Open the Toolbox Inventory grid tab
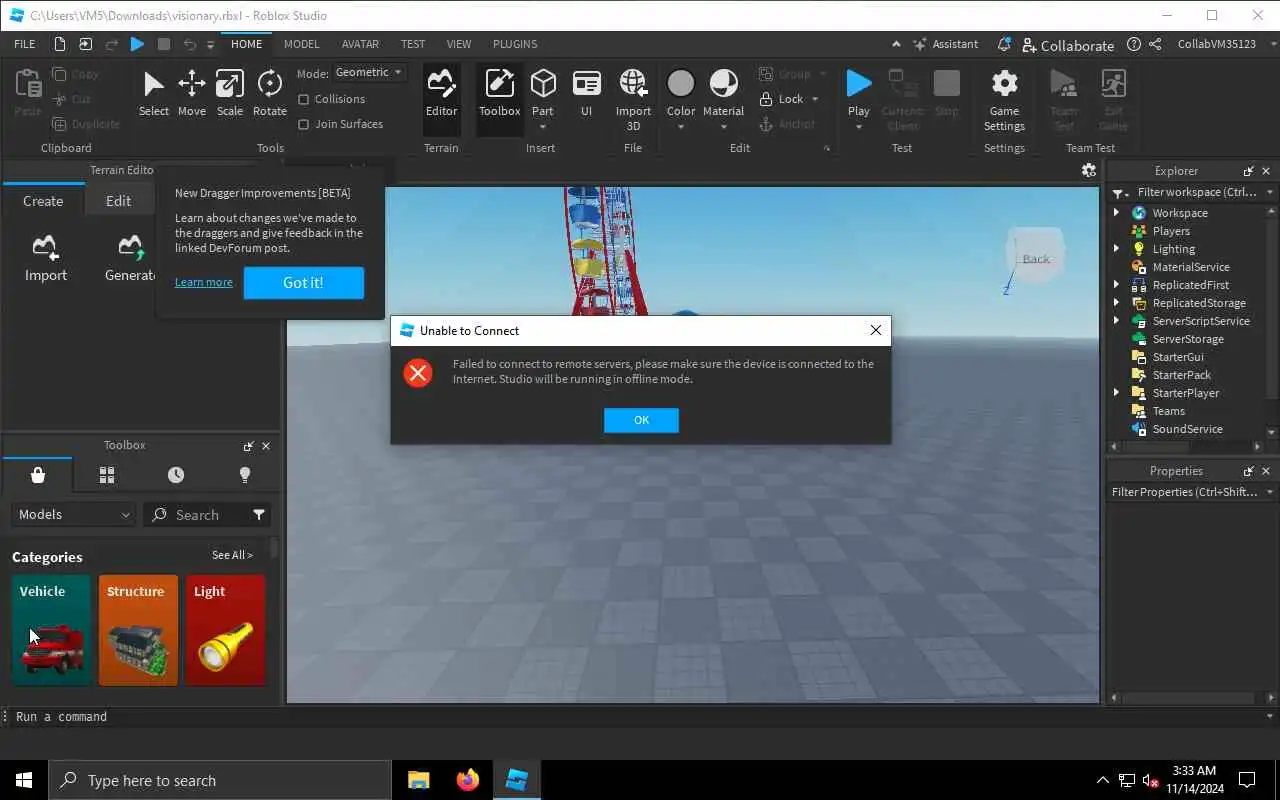The height and width of the screenshot is (800, 1280). click(x=107, y=475)
